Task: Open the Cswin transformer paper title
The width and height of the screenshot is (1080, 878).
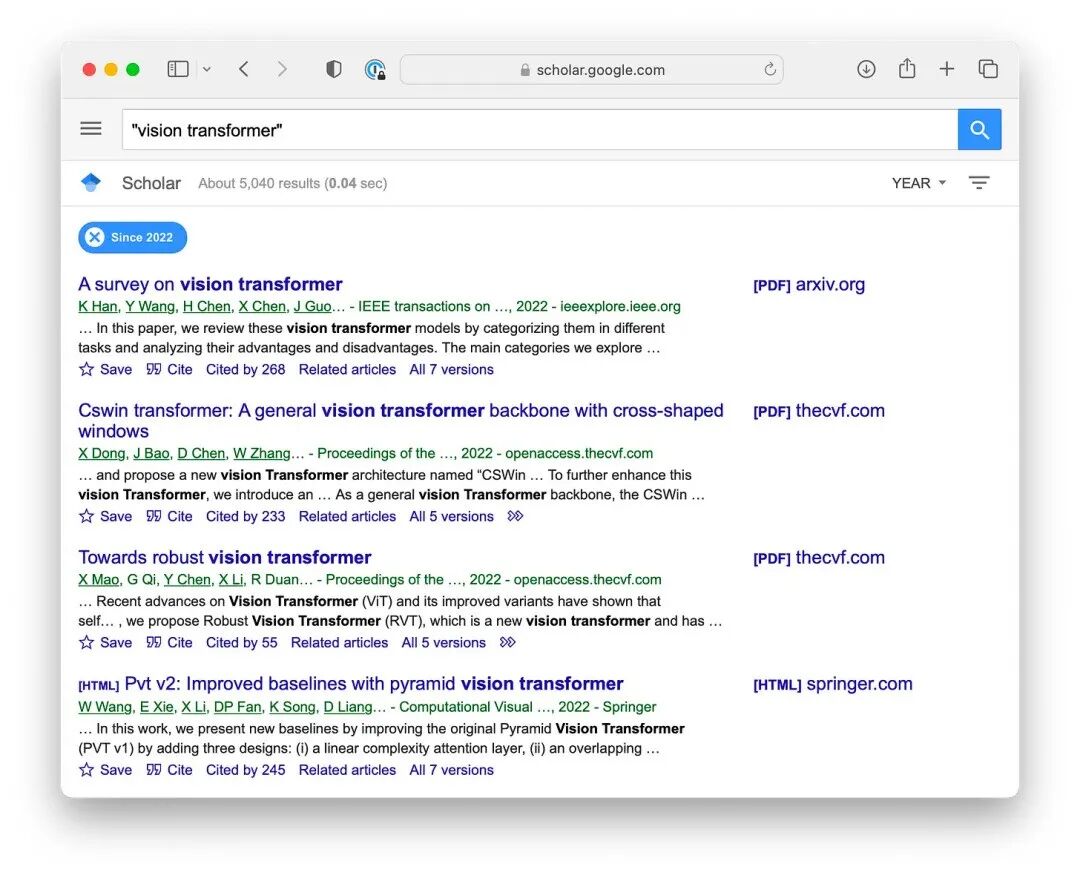Action: pyautogui.click(x=400, y=421)
